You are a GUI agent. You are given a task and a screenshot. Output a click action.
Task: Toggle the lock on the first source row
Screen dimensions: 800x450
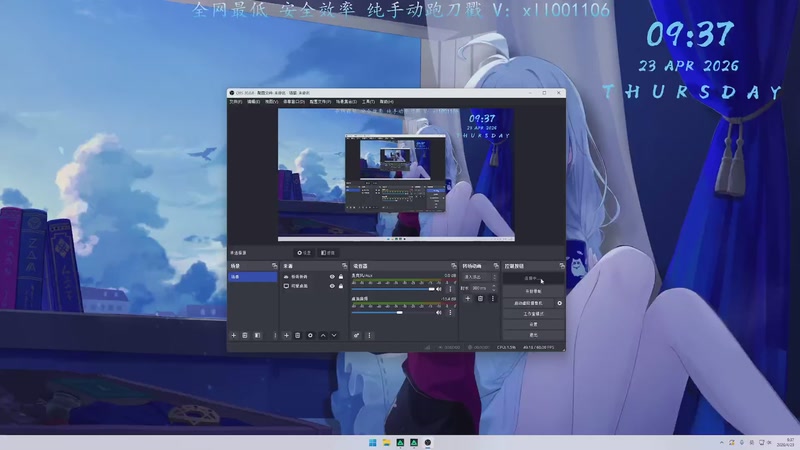(341, 277)
